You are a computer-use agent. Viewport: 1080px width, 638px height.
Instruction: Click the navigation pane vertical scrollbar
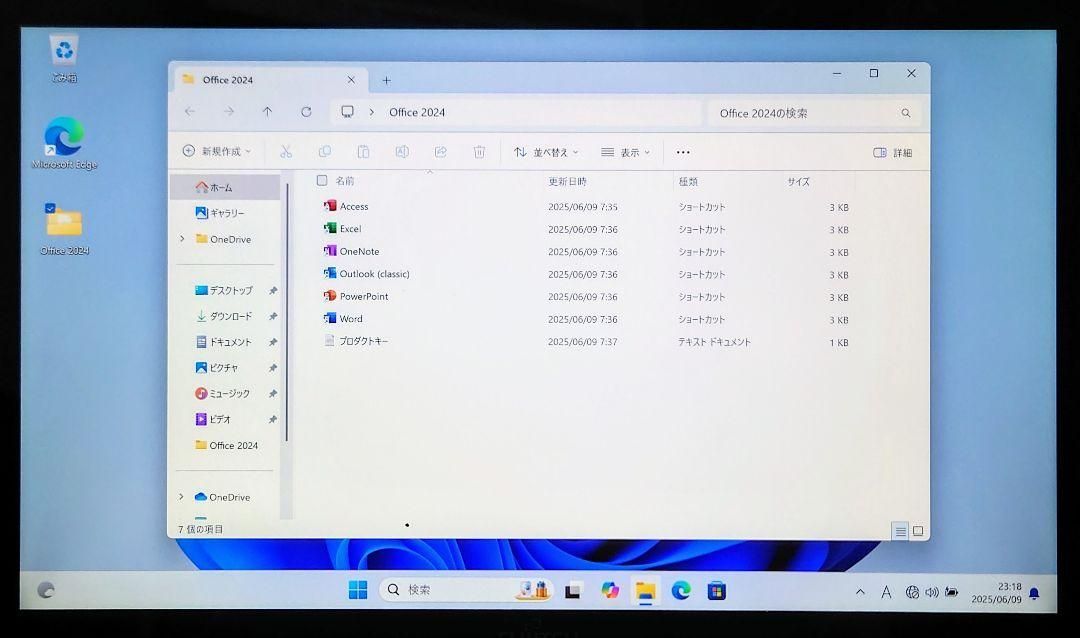click(x=287, y=310)
